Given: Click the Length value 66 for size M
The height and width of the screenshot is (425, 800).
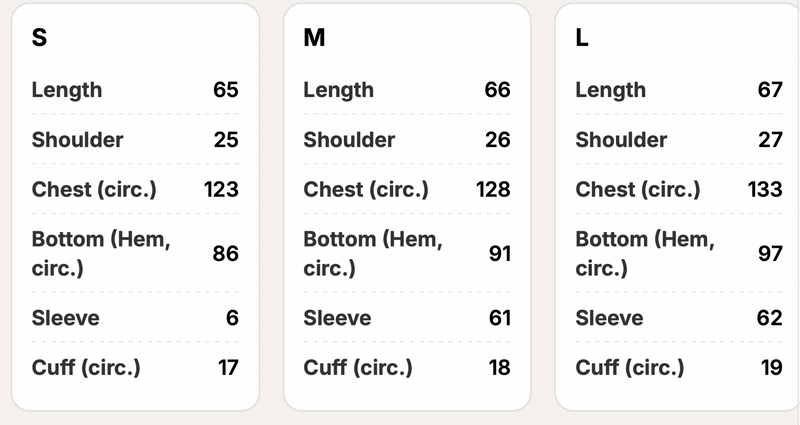Looking at the screenshot, I should pos(497,90).
